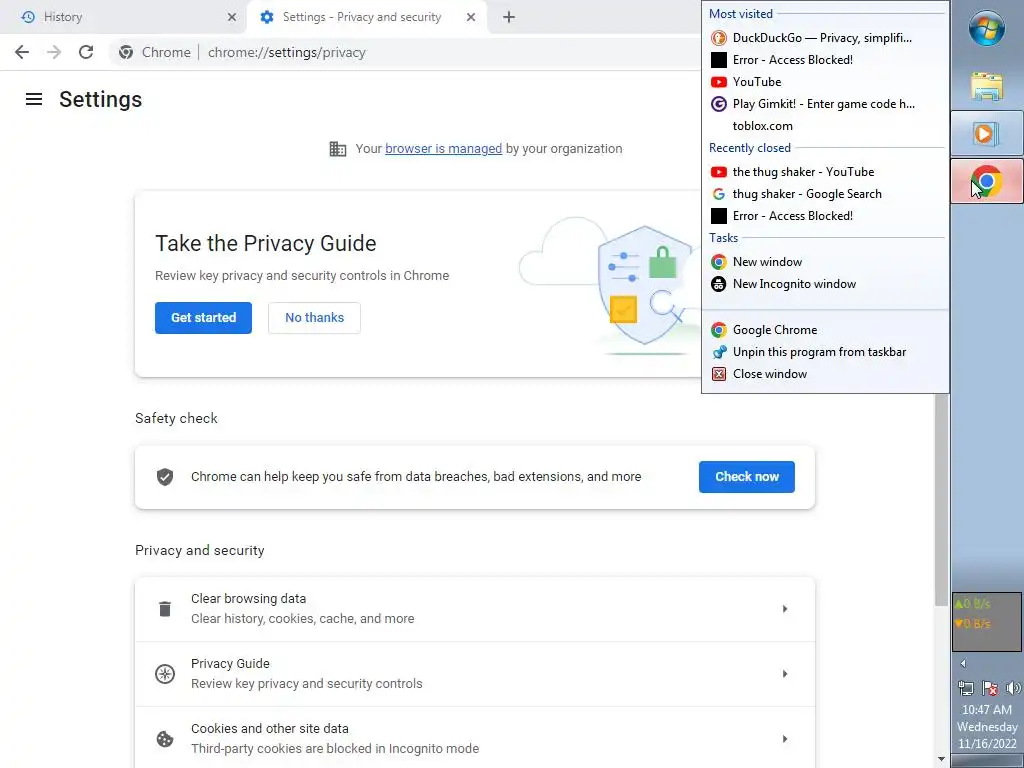Reopen Error - Access Blocked! under Recently closed
Screen dimensions: 1024x768
825,216
